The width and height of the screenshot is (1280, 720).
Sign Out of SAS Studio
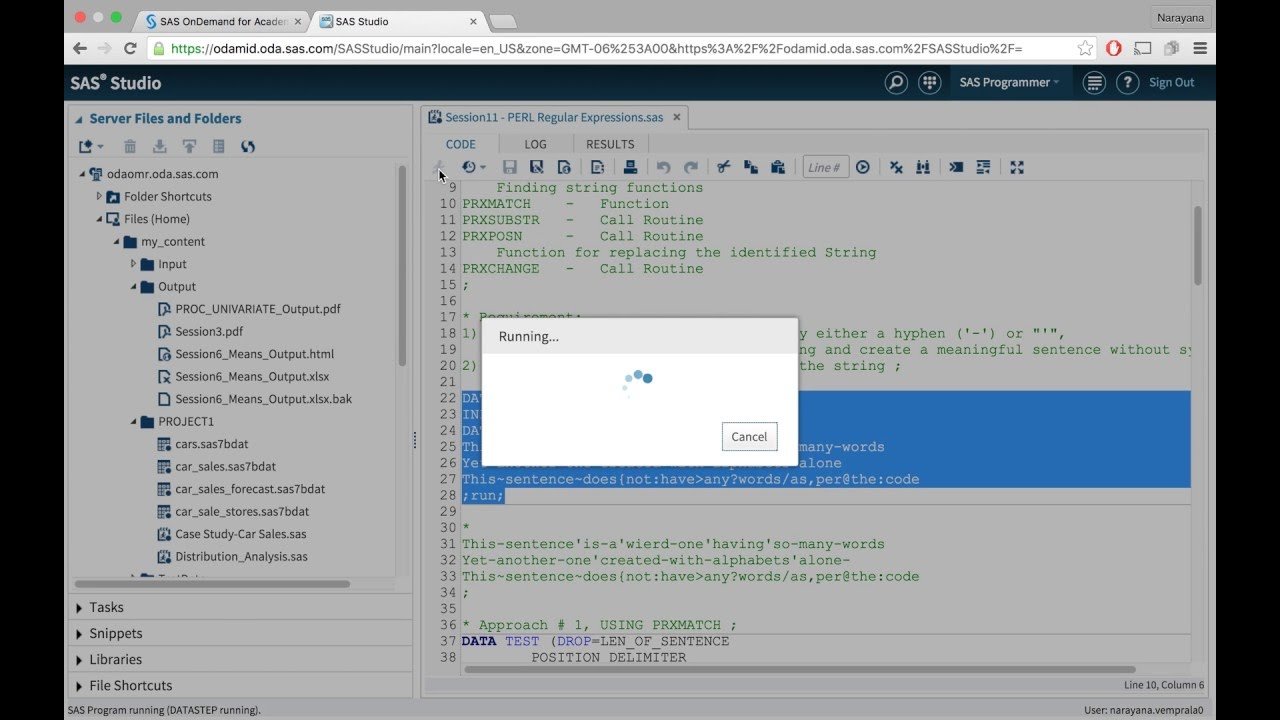(1171, 83)
